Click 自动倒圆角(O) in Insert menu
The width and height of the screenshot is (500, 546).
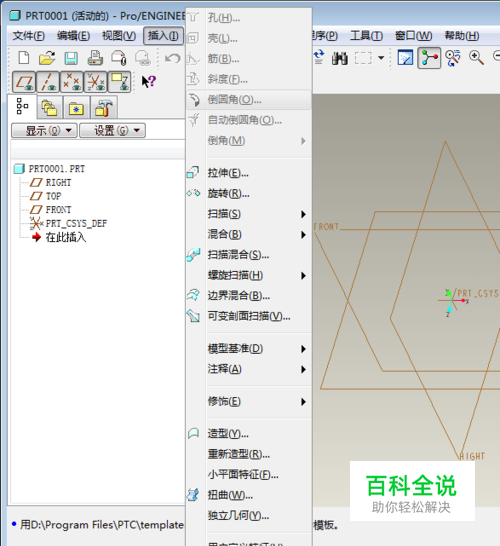click(x=249, y=120)
